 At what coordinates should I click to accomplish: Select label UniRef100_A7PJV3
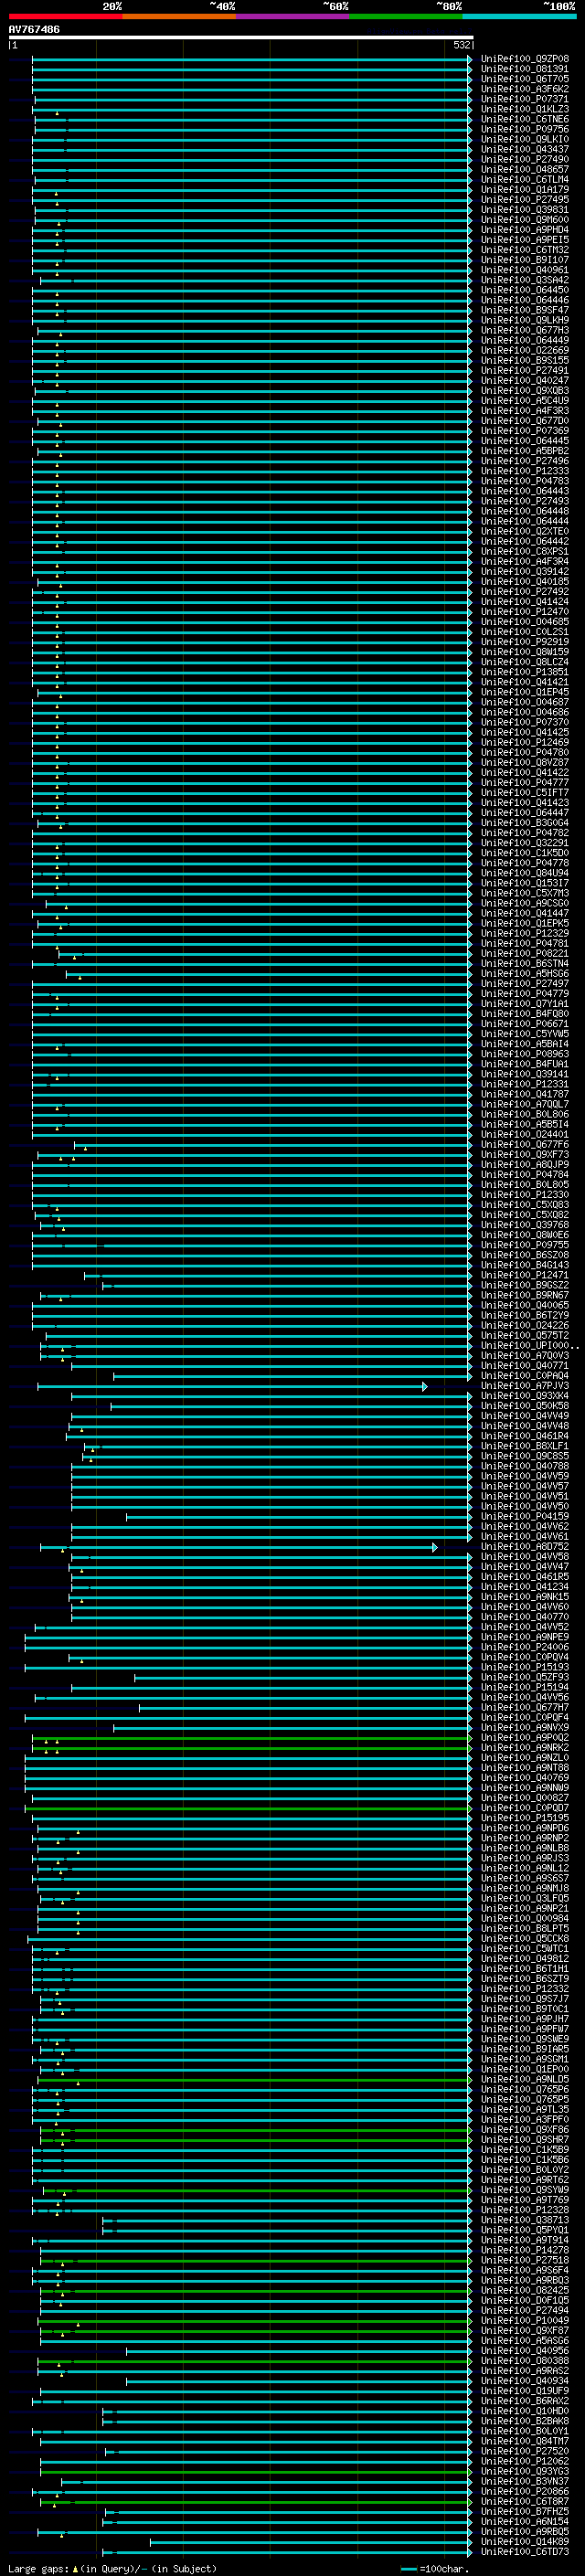pos(525,1385)
